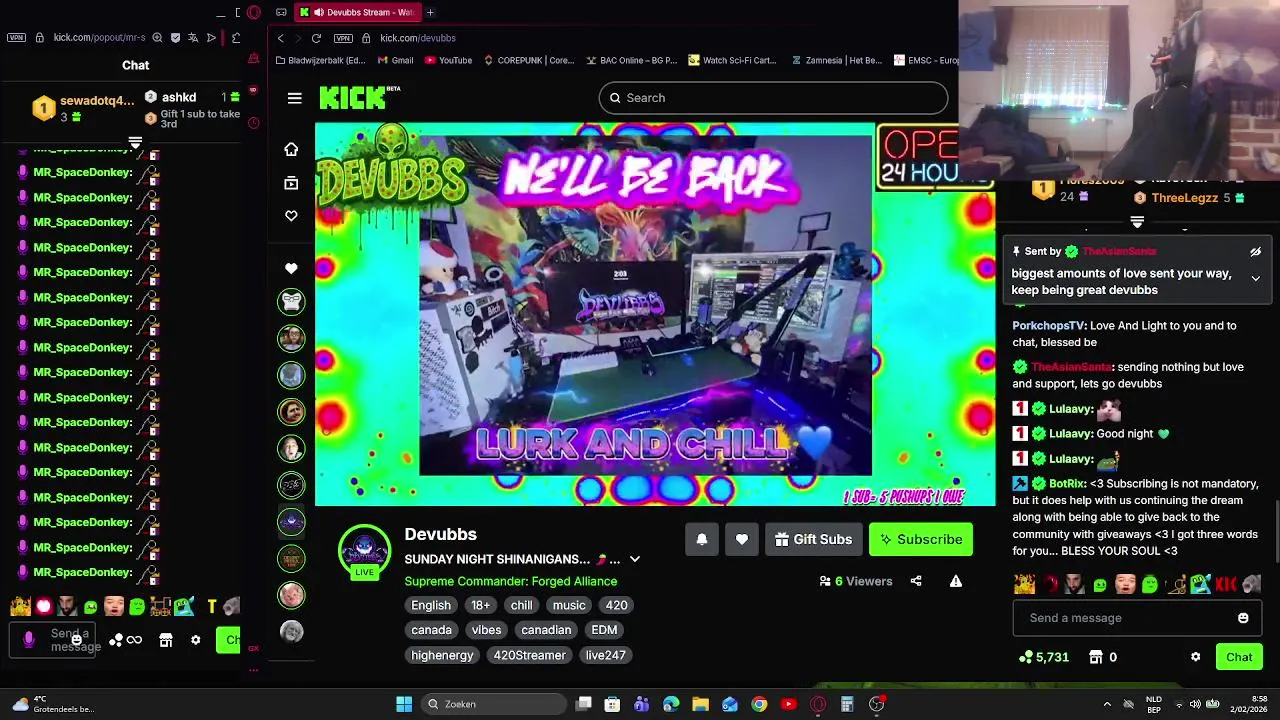Insert the red KIC emote in main chat
Screen dimensions: 1280x720
[1226, 584]
